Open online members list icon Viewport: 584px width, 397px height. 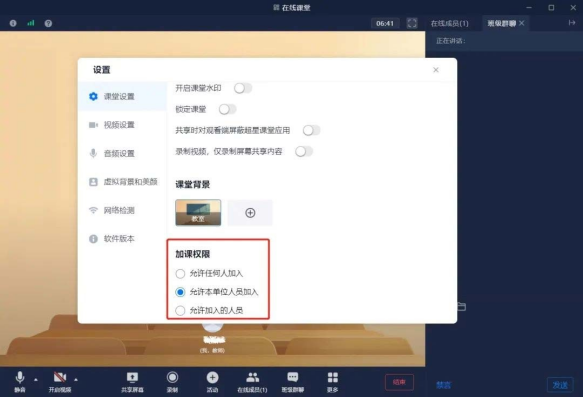[x=253, y=378]
